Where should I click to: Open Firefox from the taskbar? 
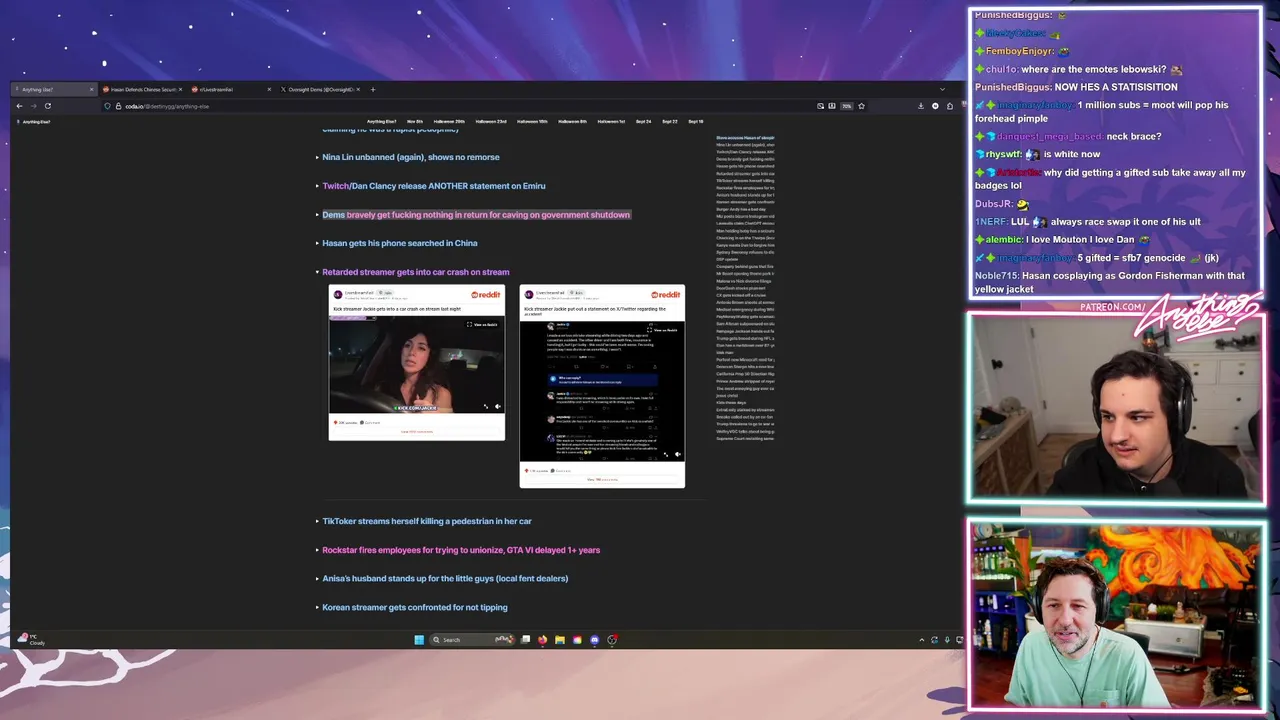543,640
